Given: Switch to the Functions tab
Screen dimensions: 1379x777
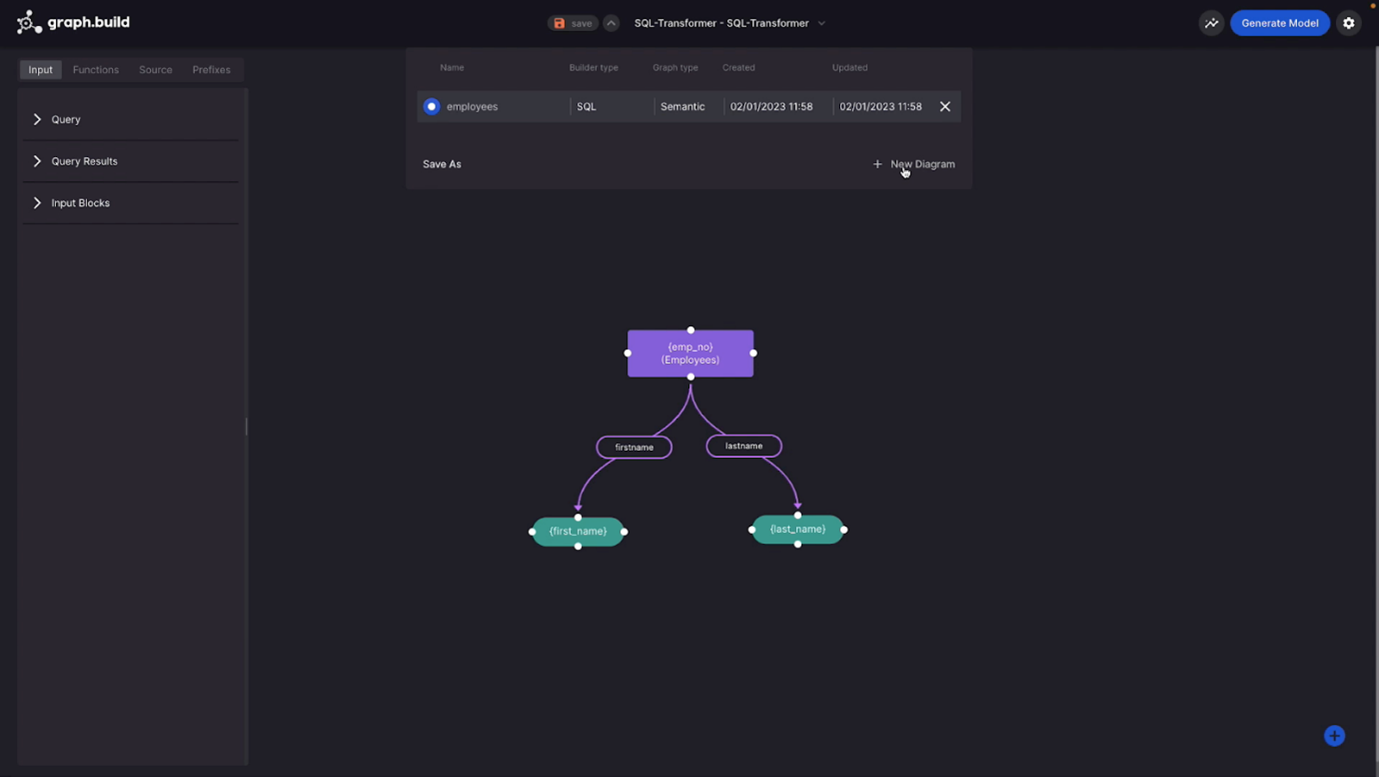Looking at the screenshot, I should (x=95, y=70).
